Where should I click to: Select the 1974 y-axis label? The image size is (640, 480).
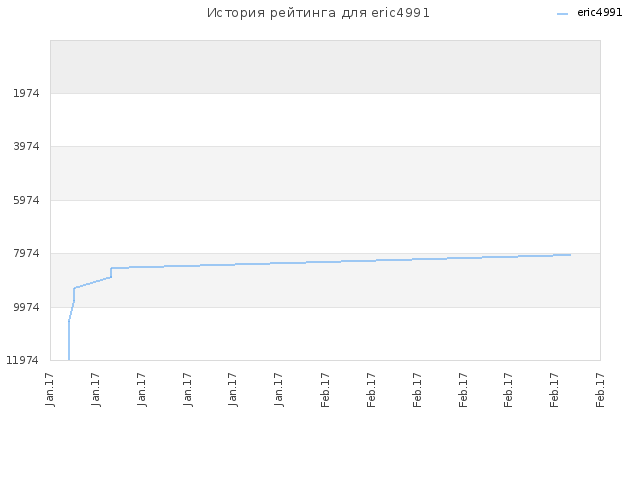pos(27,93)
